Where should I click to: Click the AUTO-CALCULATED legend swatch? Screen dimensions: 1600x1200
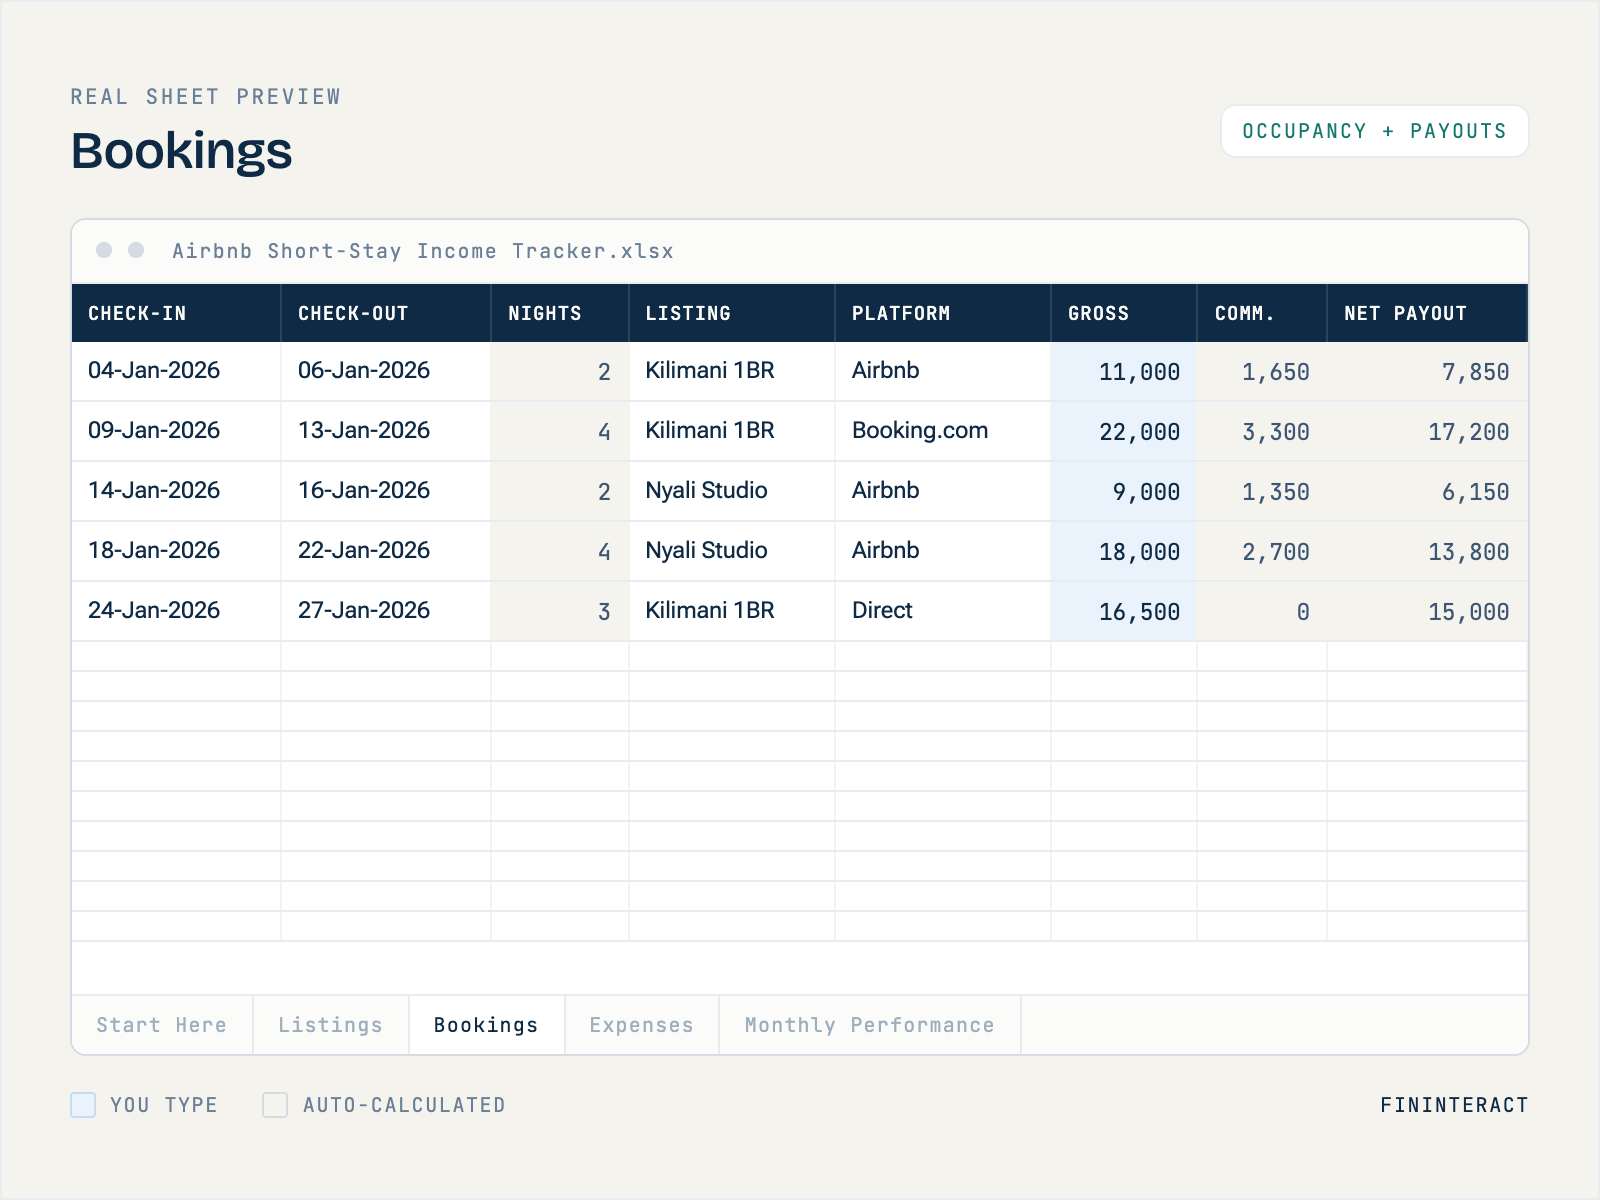275,1105
